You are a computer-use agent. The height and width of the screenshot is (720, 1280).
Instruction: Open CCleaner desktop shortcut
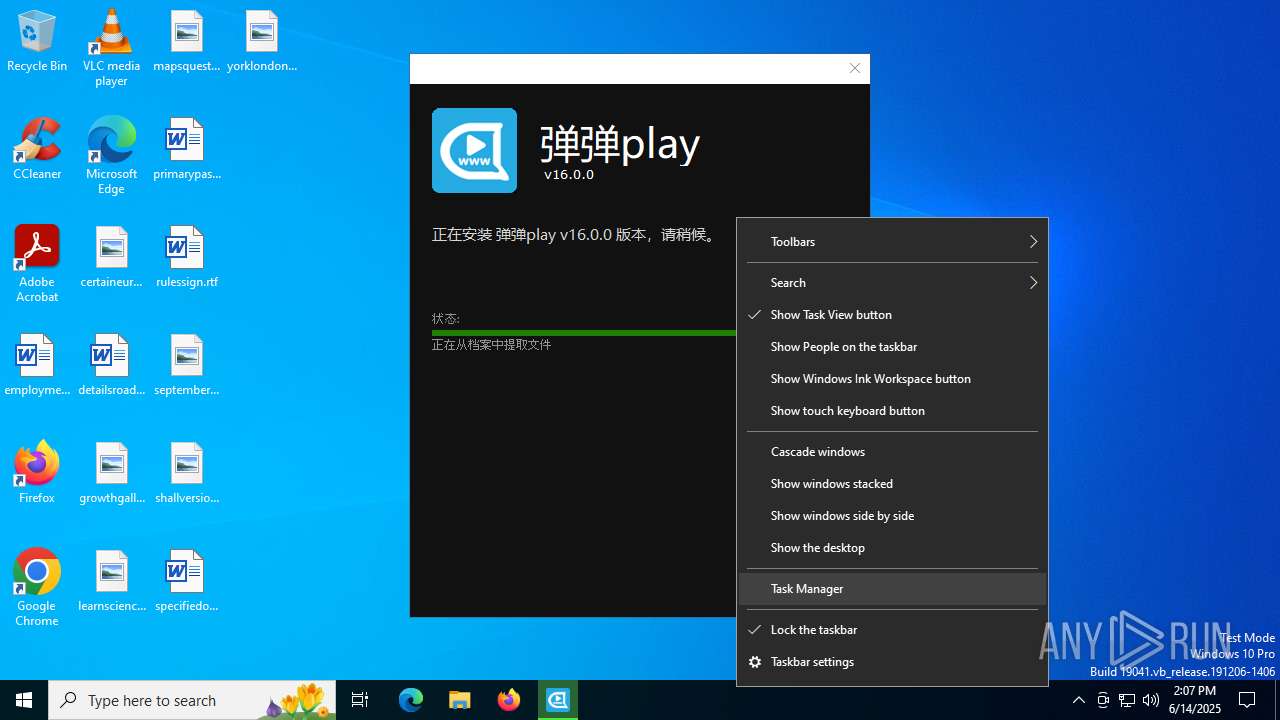(37, 150)
